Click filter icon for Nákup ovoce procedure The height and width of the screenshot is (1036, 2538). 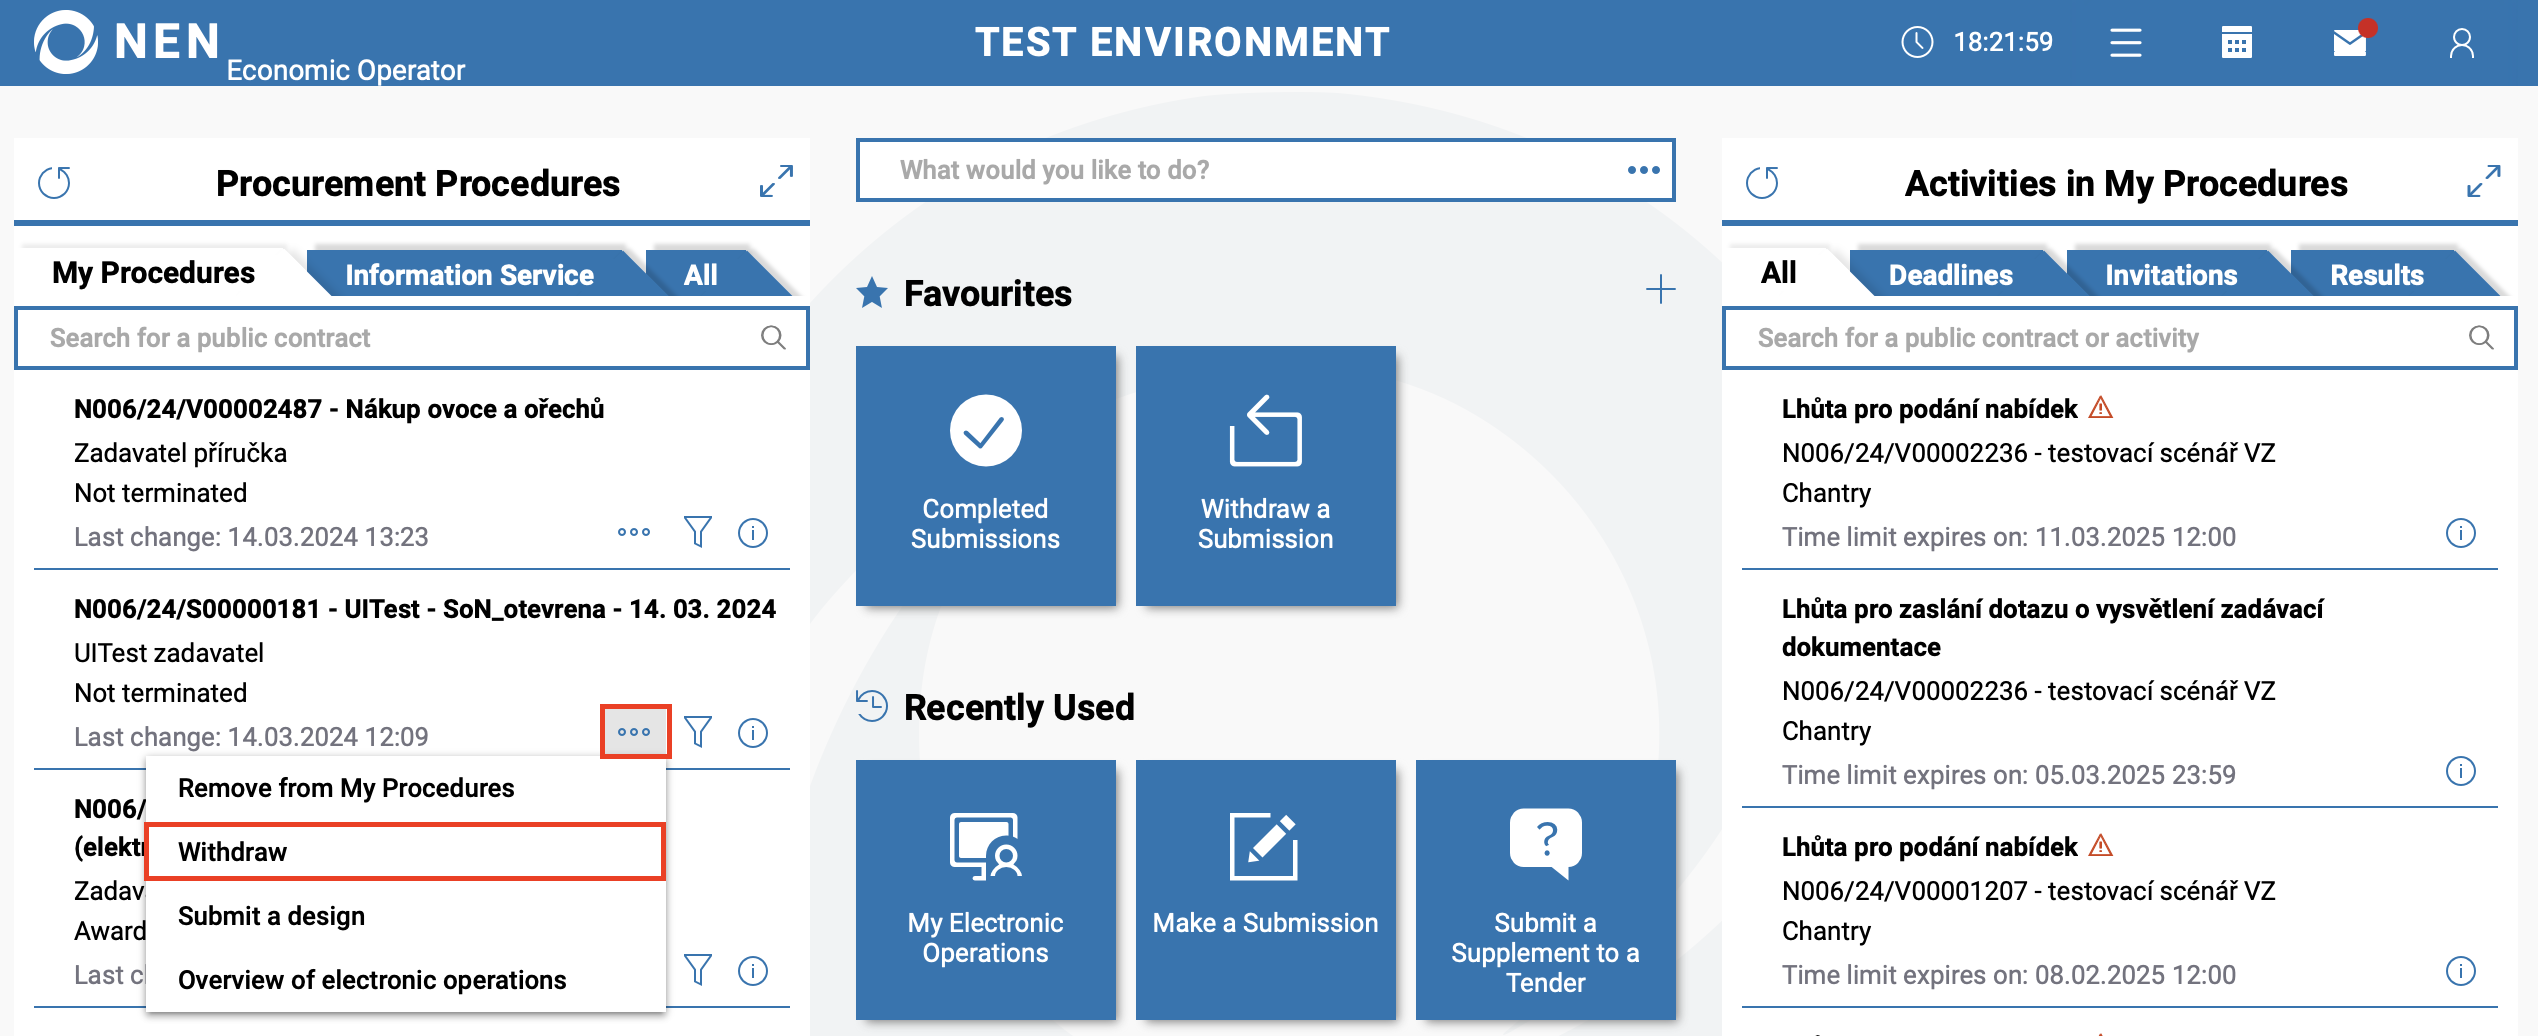click(x=698, y=532)
